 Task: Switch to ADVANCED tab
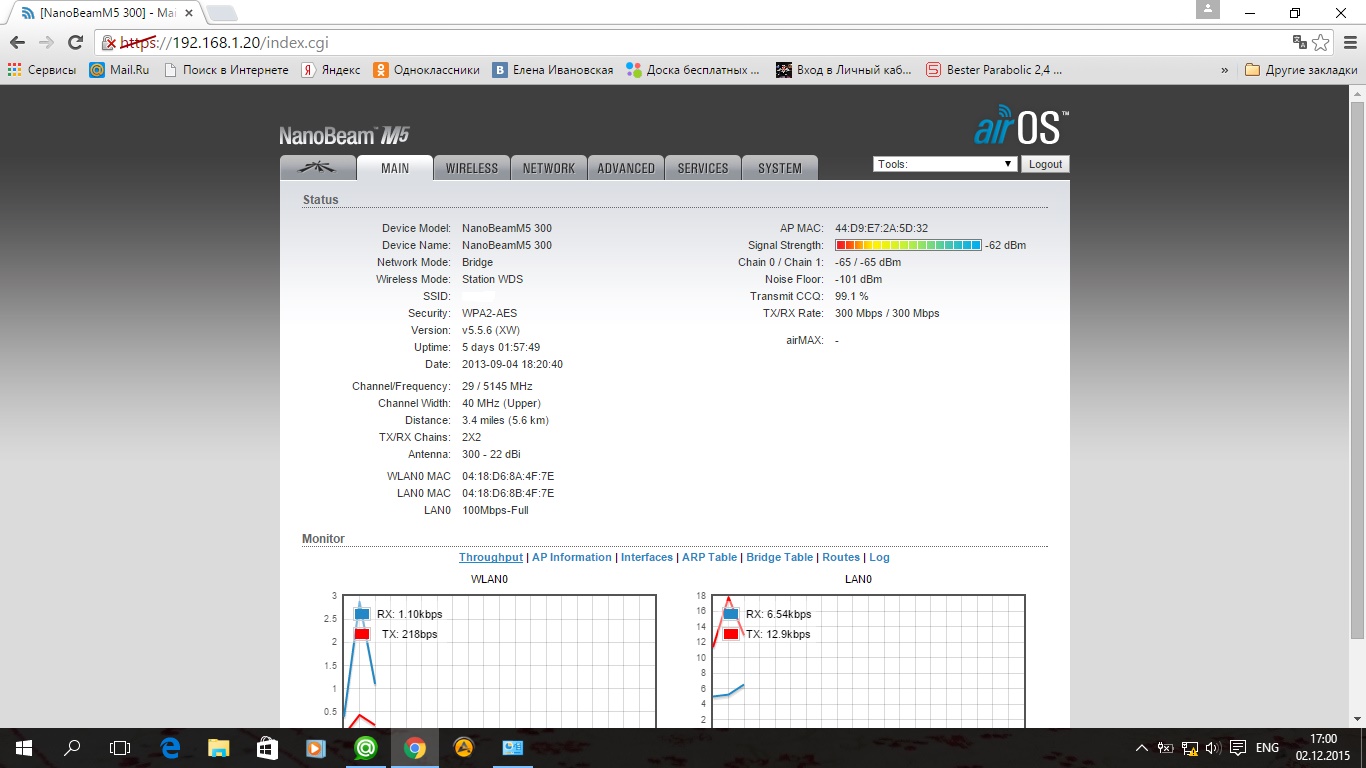click(626, 168)
